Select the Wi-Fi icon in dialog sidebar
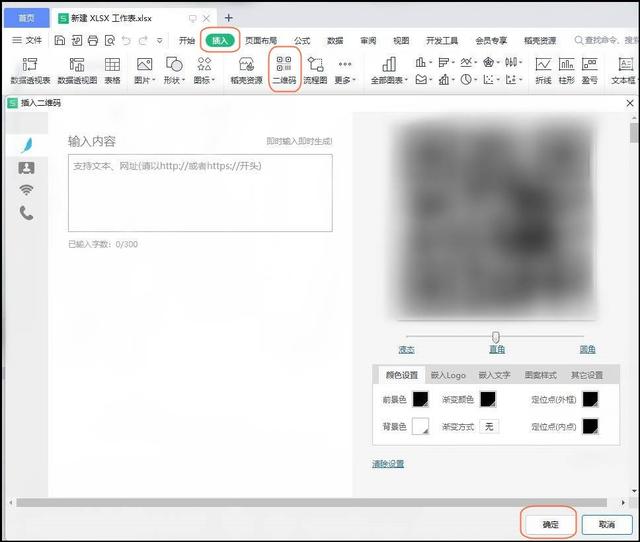Image resolution: width=640 pixels, height=542 pixels. [x=27, y=190]
